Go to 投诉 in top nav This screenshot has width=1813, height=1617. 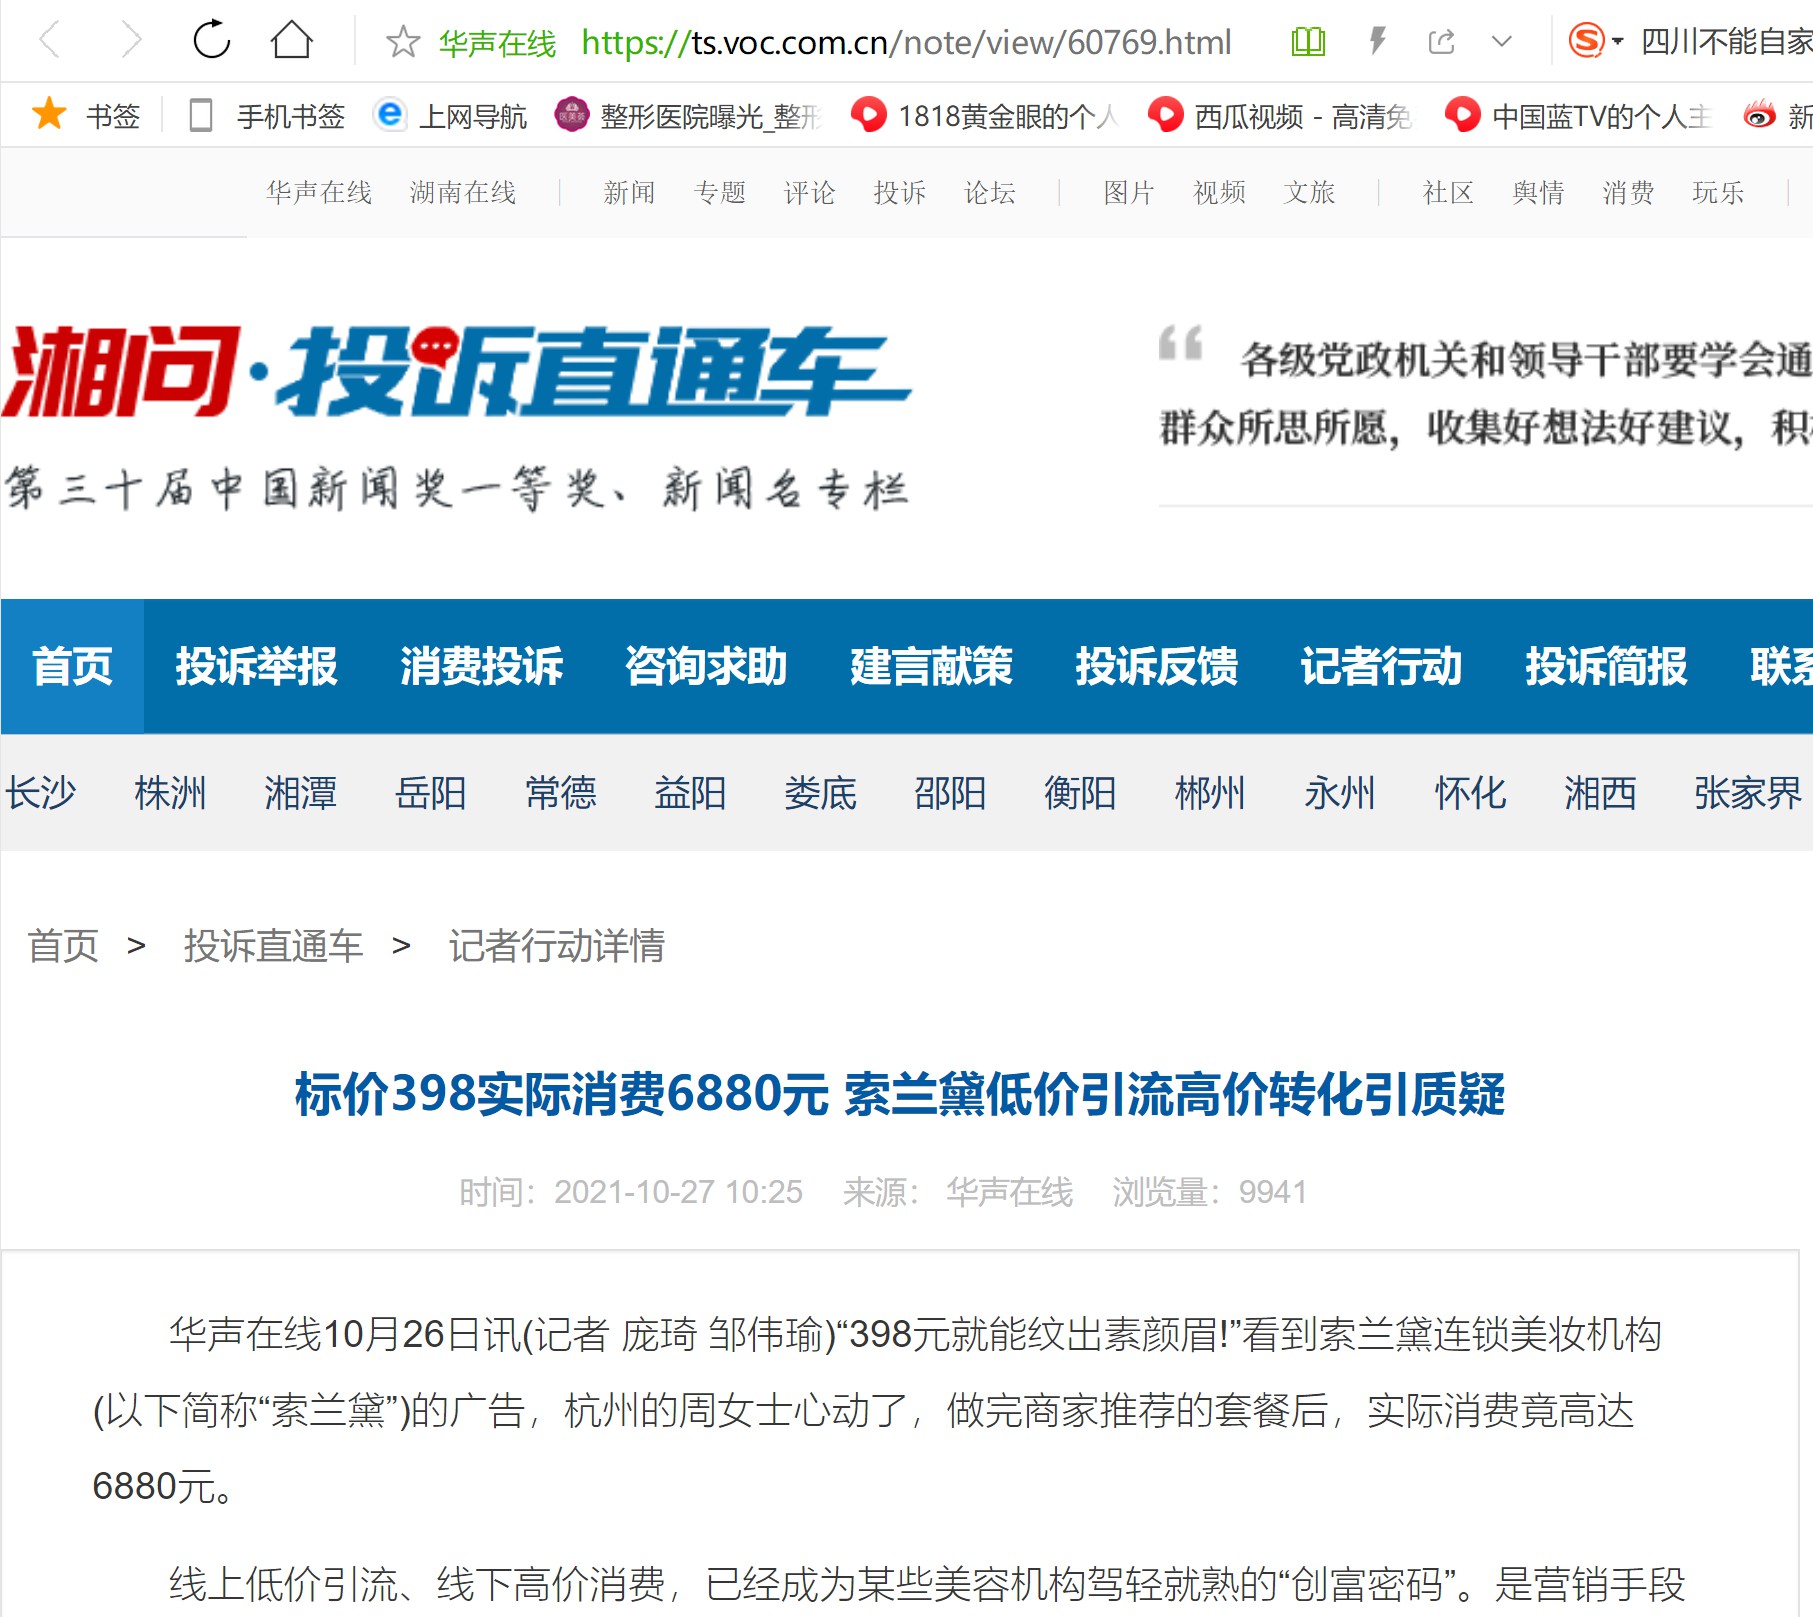pos(899,192)
